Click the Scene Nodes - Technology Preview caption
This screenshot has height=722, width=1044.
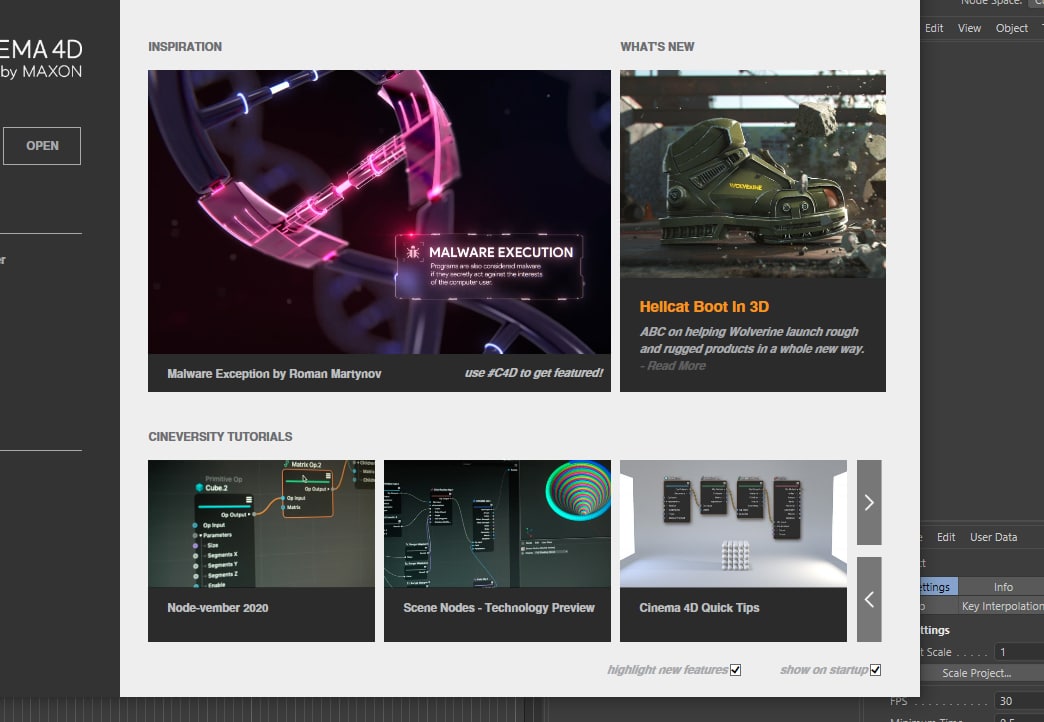pyautogui.click(x=499, y=607)
